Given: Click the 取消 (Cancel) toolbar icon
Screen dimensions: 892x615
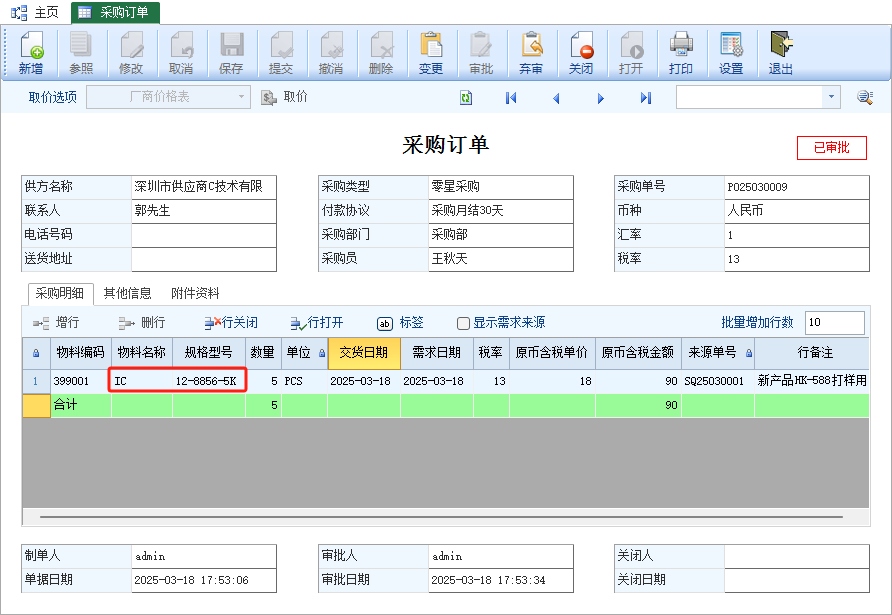Looking at the screenshot, I should point(181,52).
